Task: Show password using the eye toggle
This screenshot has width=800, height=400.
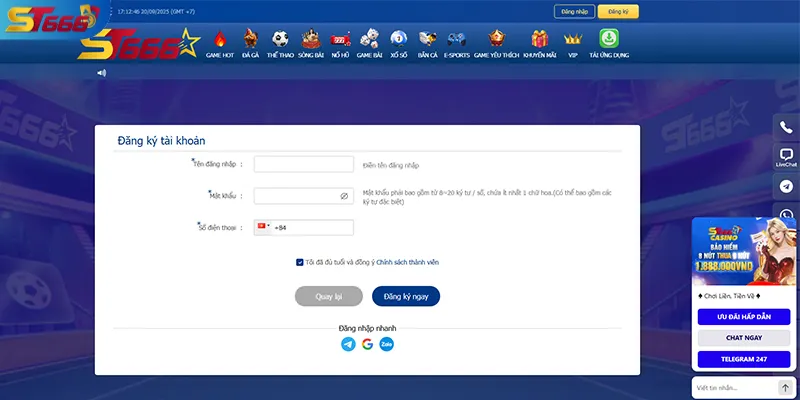Action: [344, 196]
